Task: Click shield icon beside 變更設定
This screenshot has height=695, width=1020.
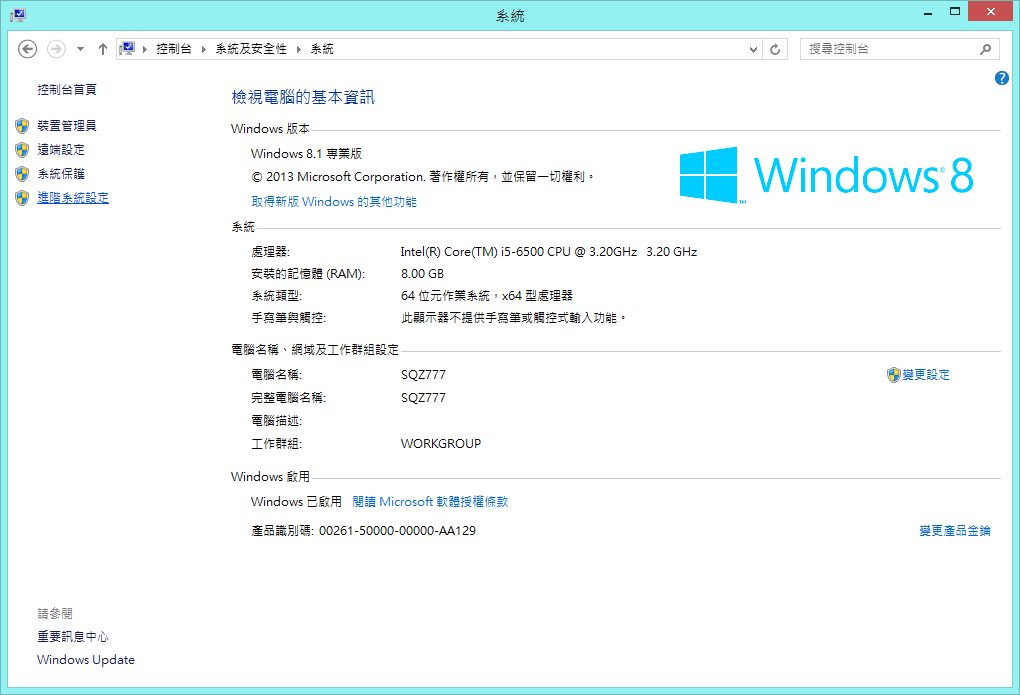Action: click(x=893, y=375)
